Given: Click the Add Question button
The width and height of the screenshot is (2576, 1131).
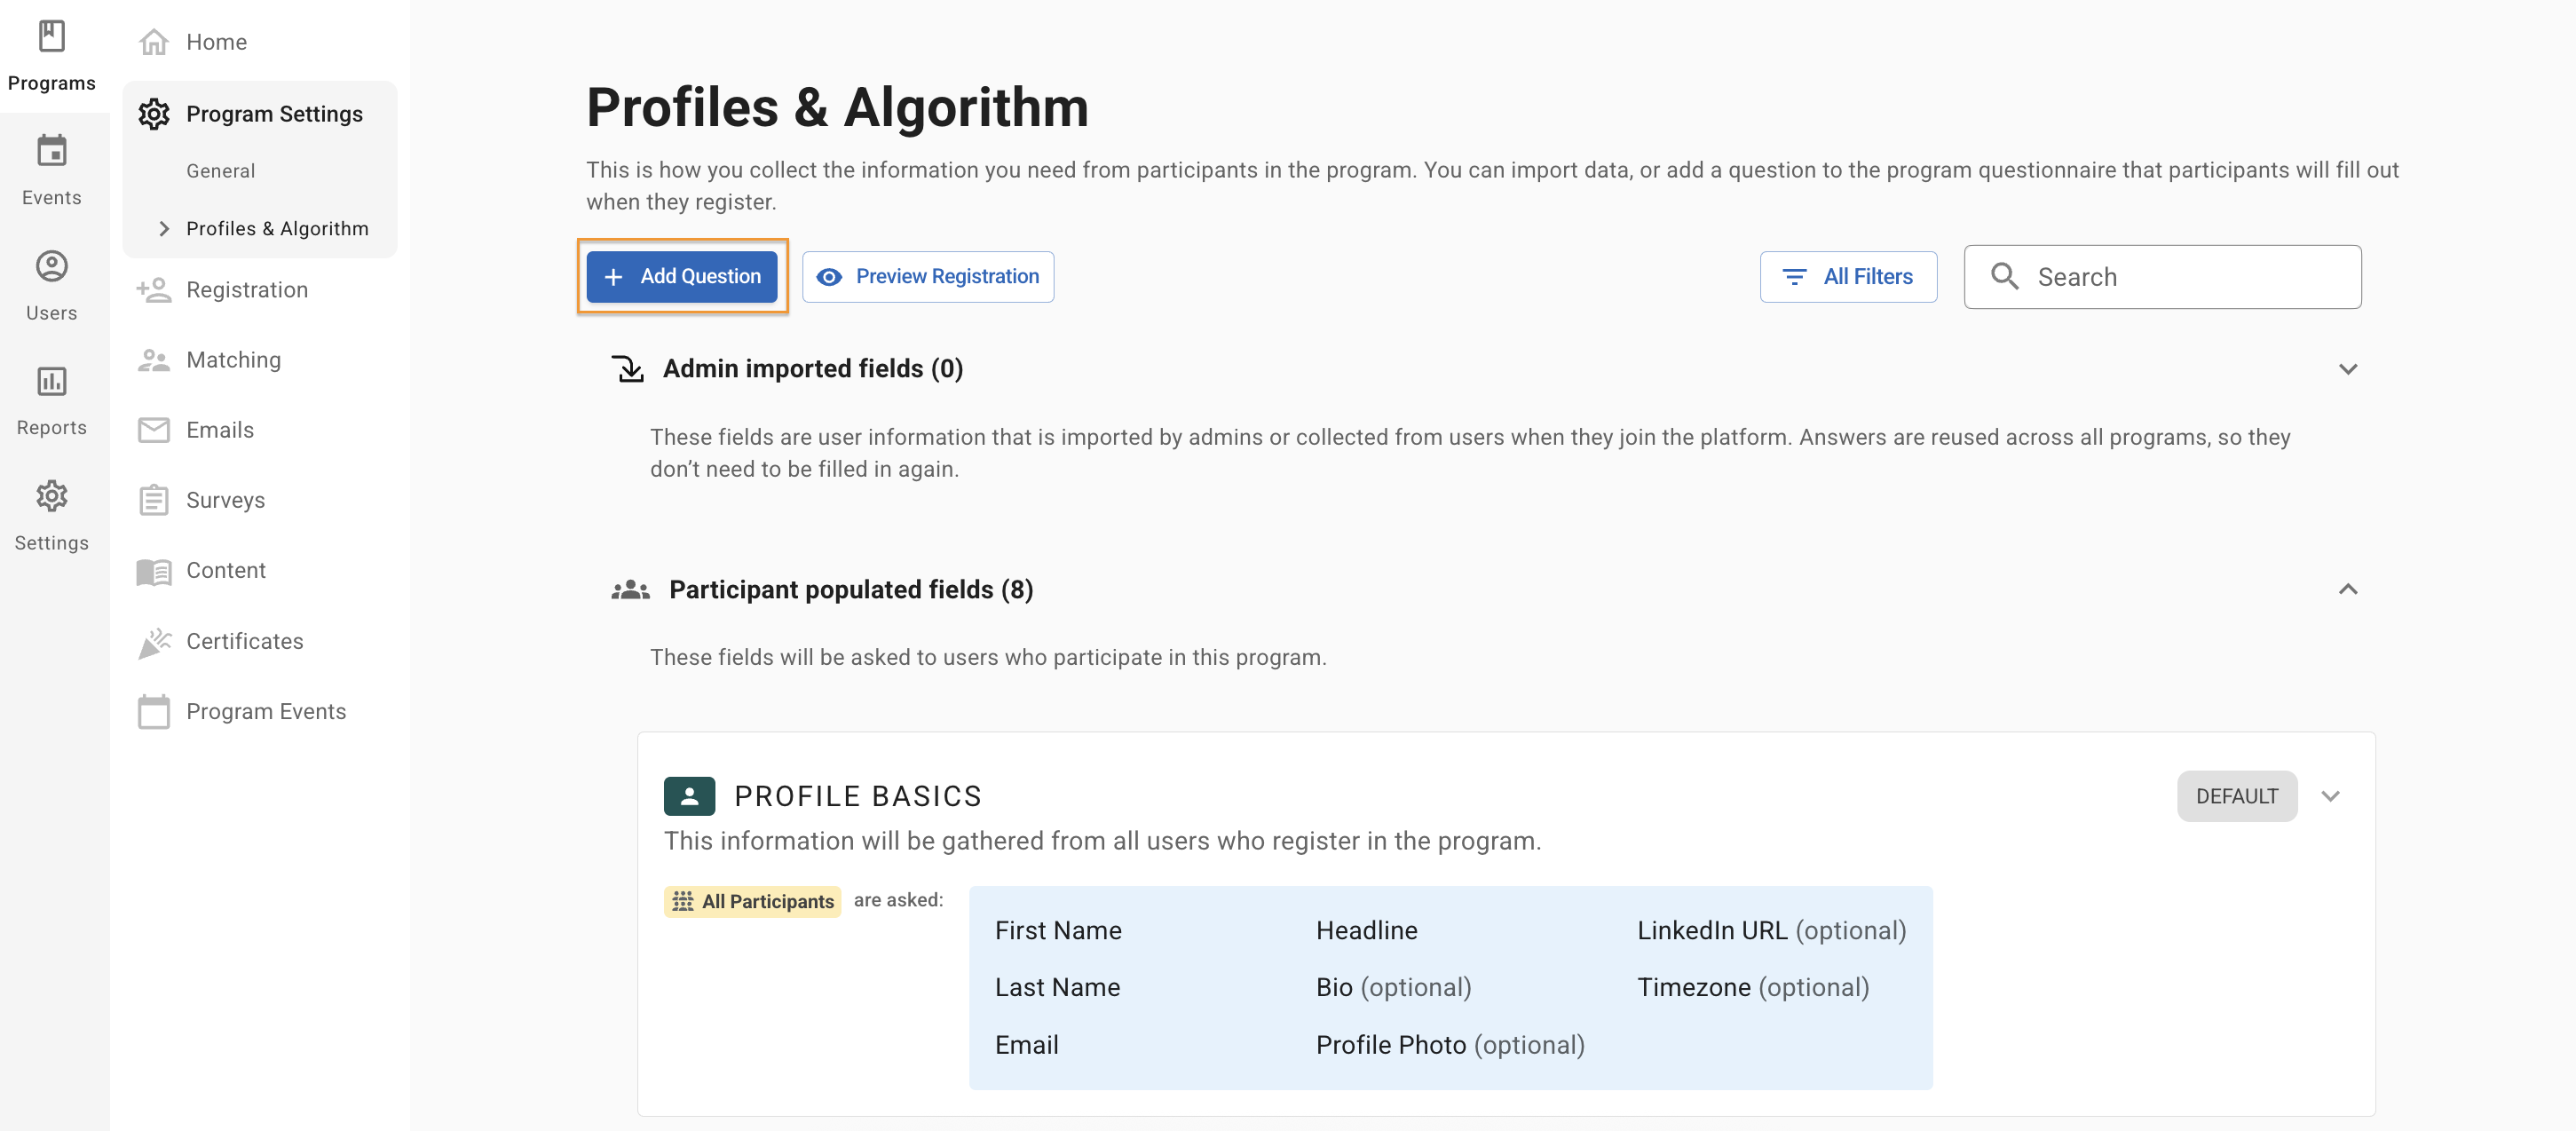Looking at the screenshot, I should (x=682, y=276).
